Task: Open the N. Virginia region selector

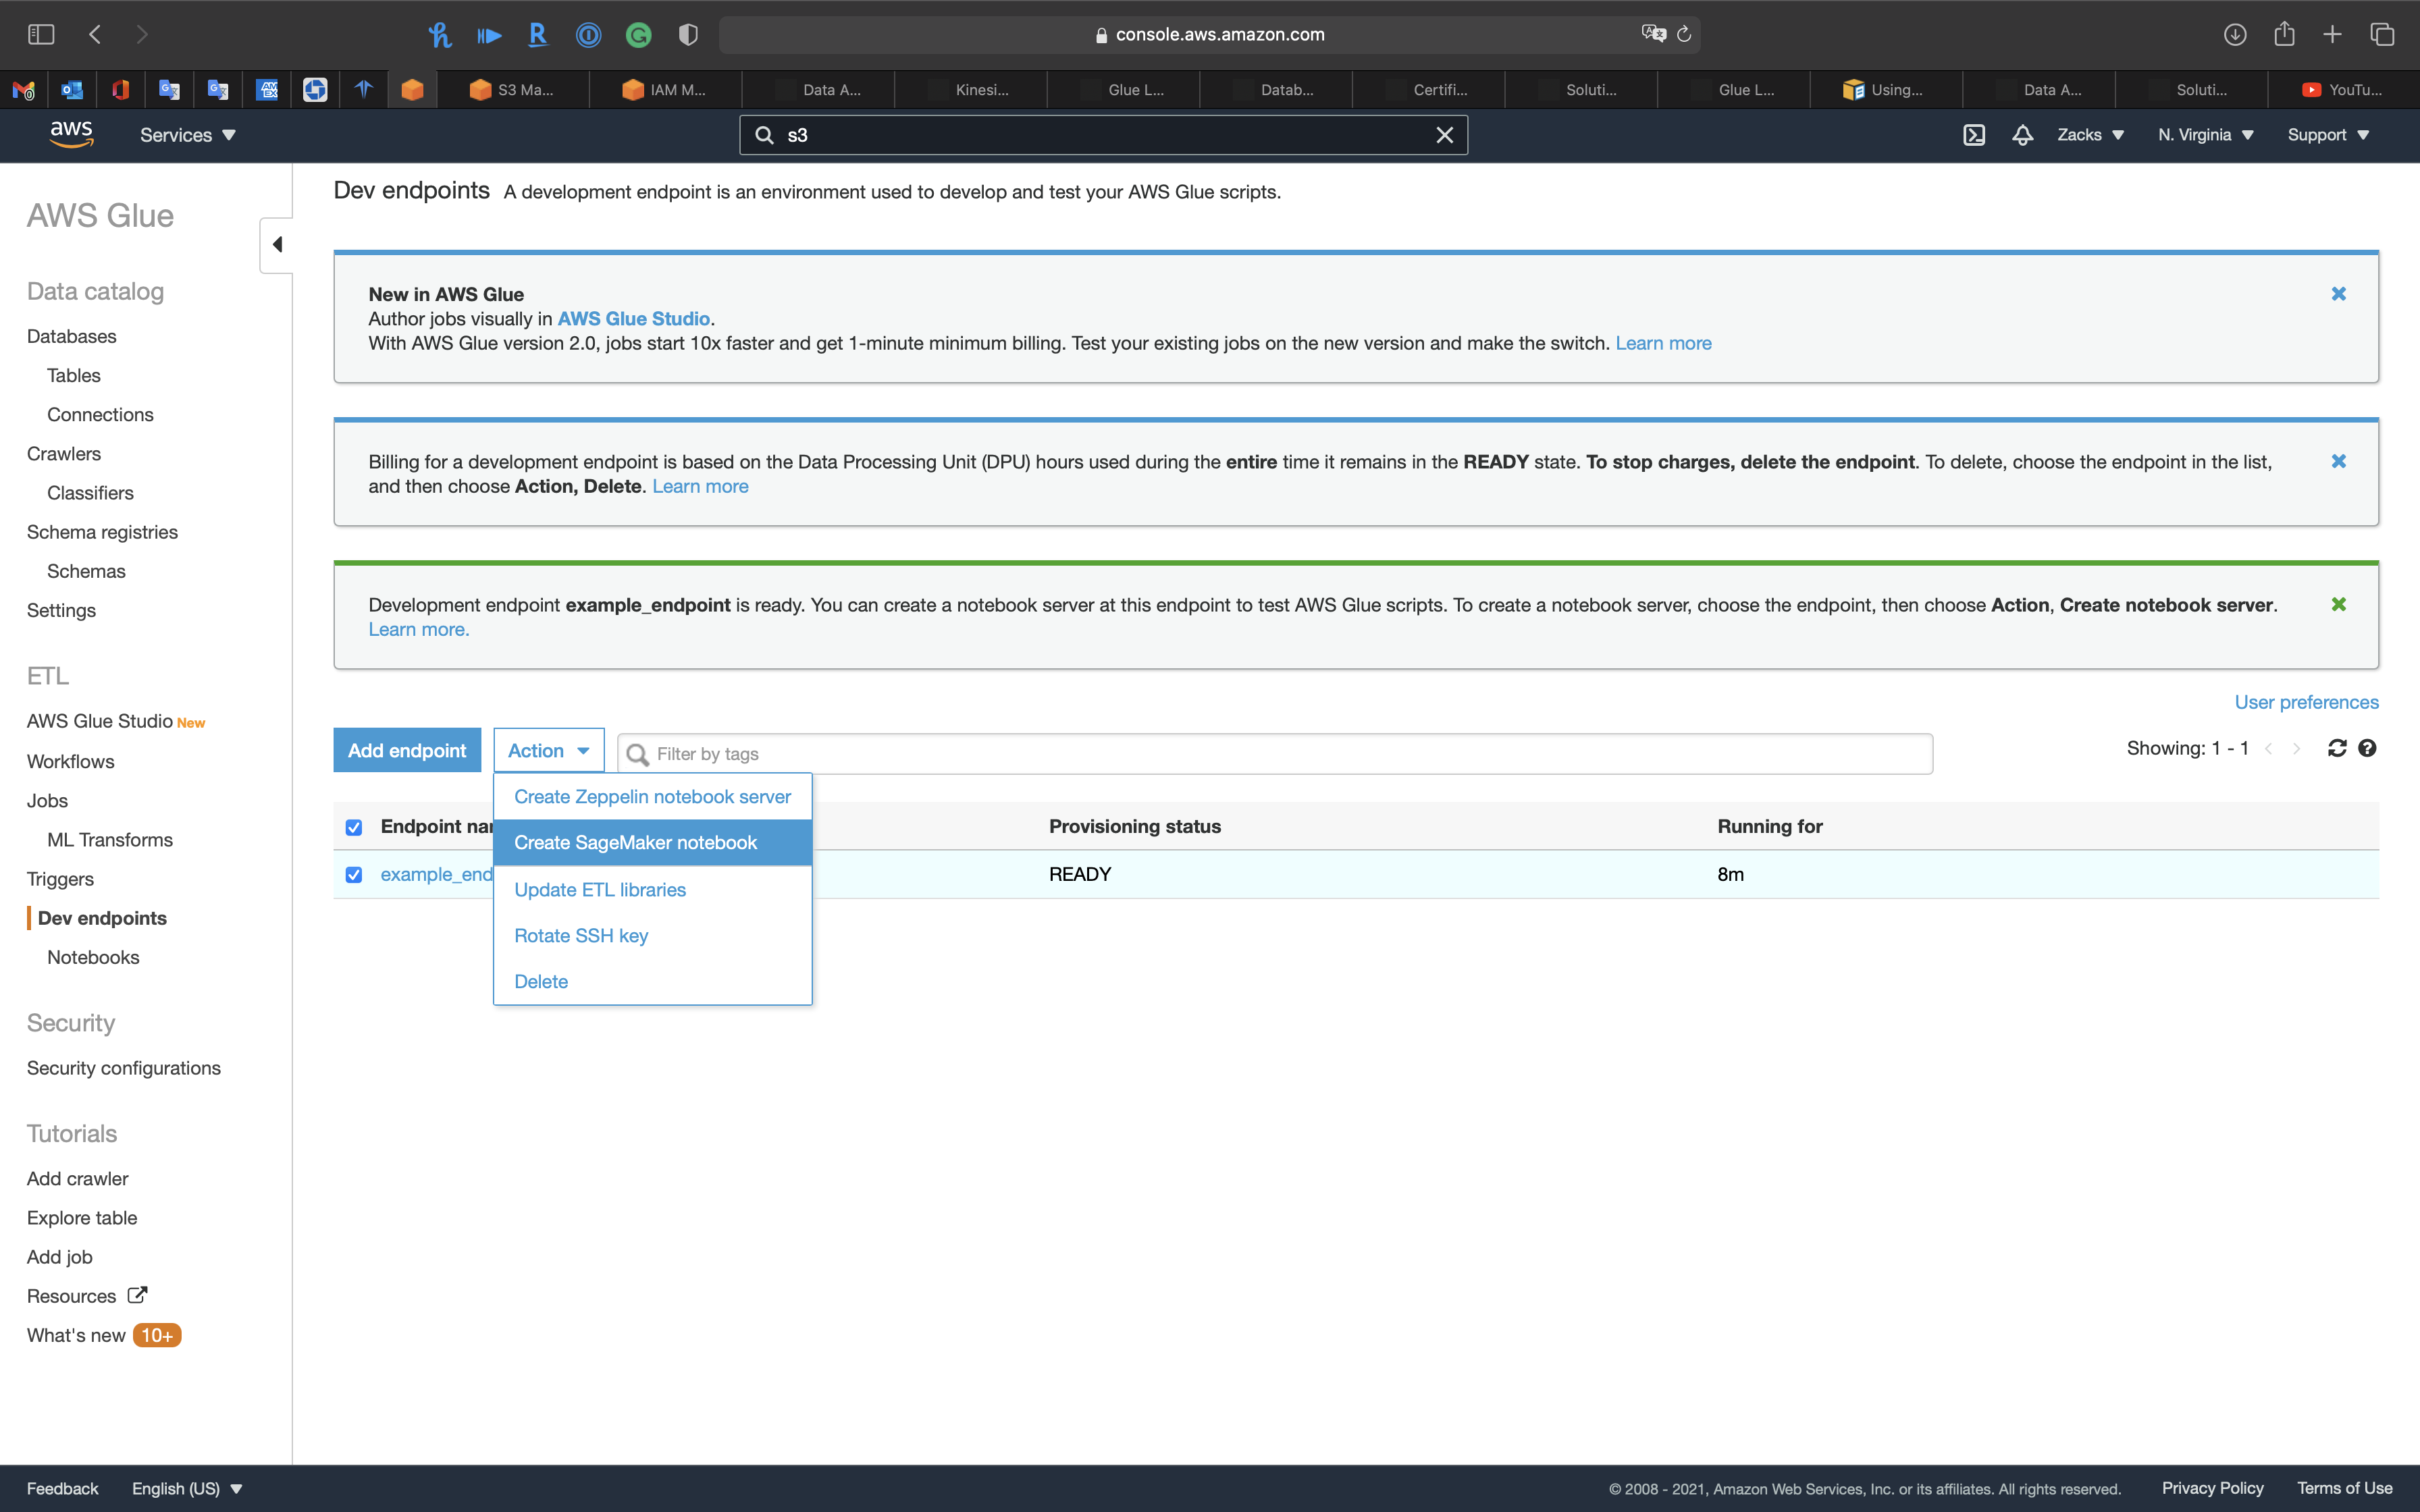Action: [2205, 135]
